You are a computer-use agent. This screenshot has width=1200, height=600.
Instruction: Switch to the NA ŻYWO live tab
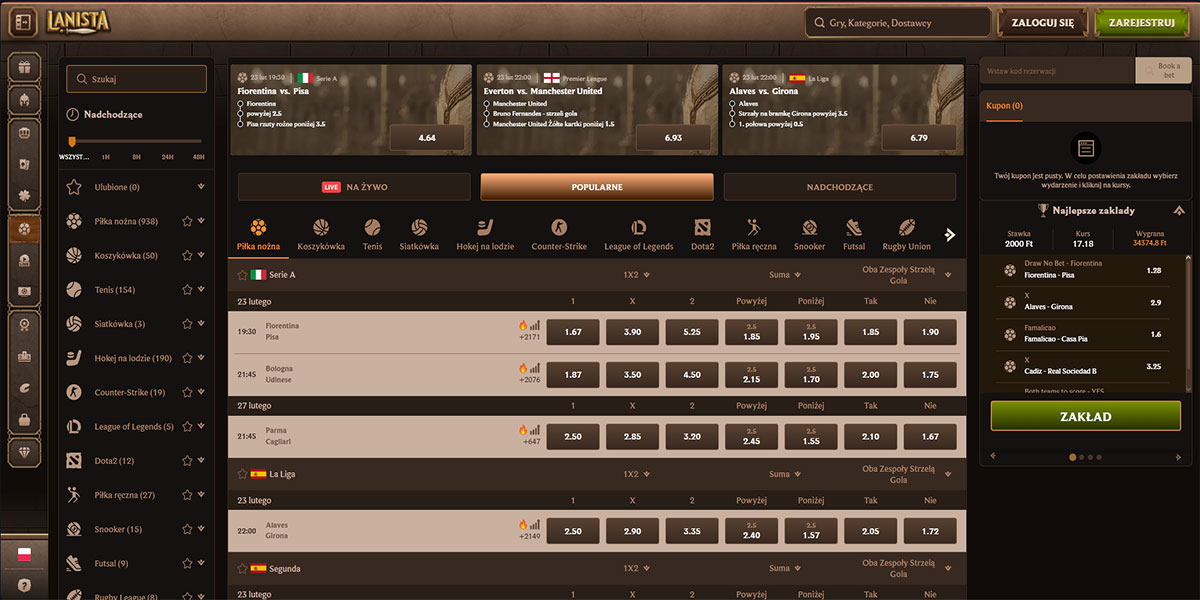pos(354,187)
